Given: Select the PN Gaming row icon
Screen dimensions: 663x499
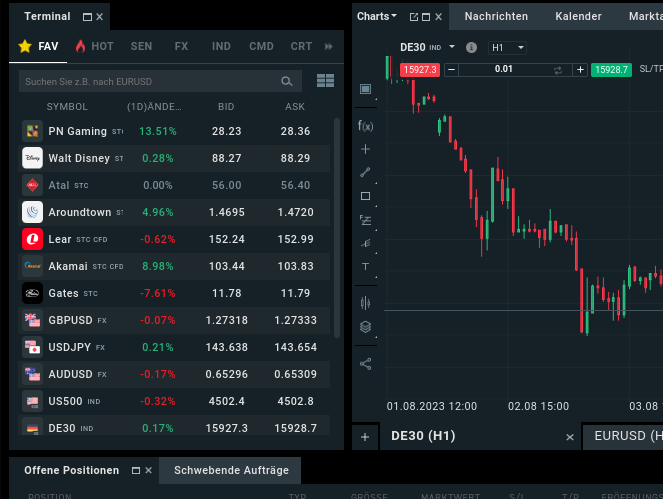Looking at the screenshot, I should [33, 131].
